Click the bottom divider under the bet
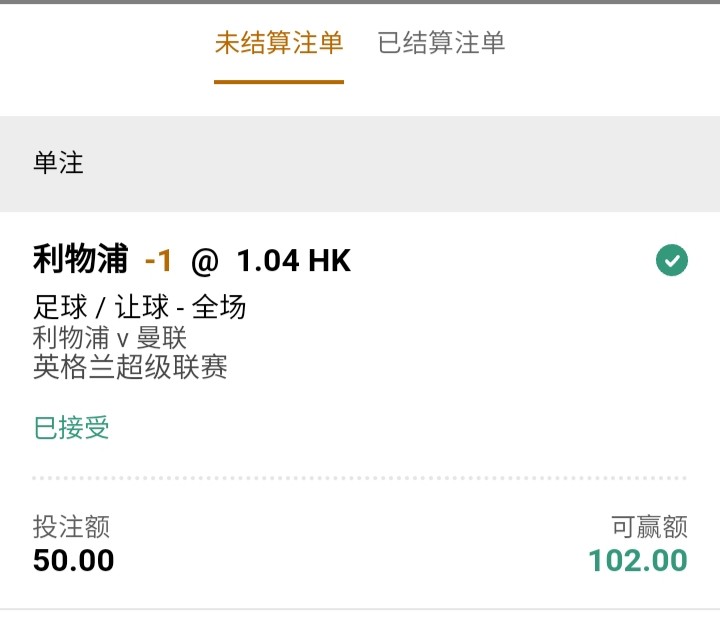Screen dimensions: 720x622 360,609
